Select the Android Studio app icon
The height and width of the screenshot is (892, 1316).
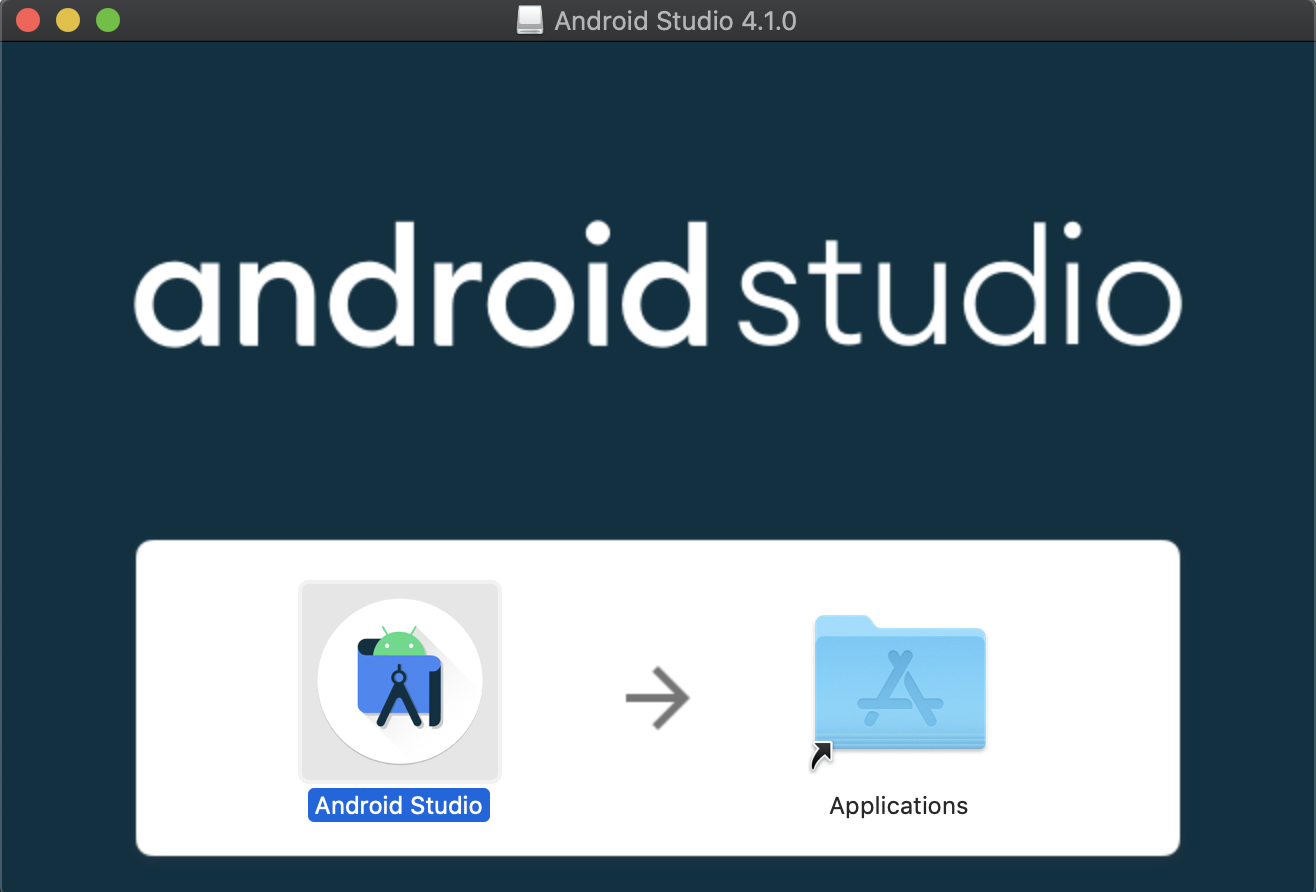click(x=400, y=681)
